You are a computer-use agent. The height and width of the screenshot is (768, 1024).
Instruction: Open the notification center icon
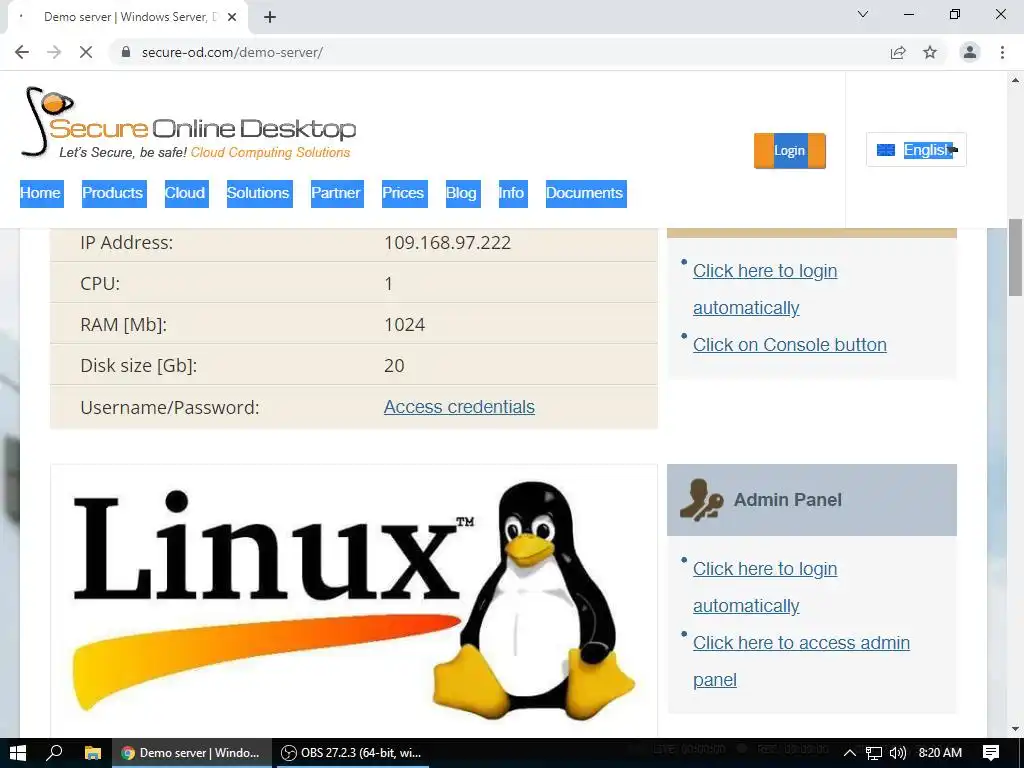point(991,753)
